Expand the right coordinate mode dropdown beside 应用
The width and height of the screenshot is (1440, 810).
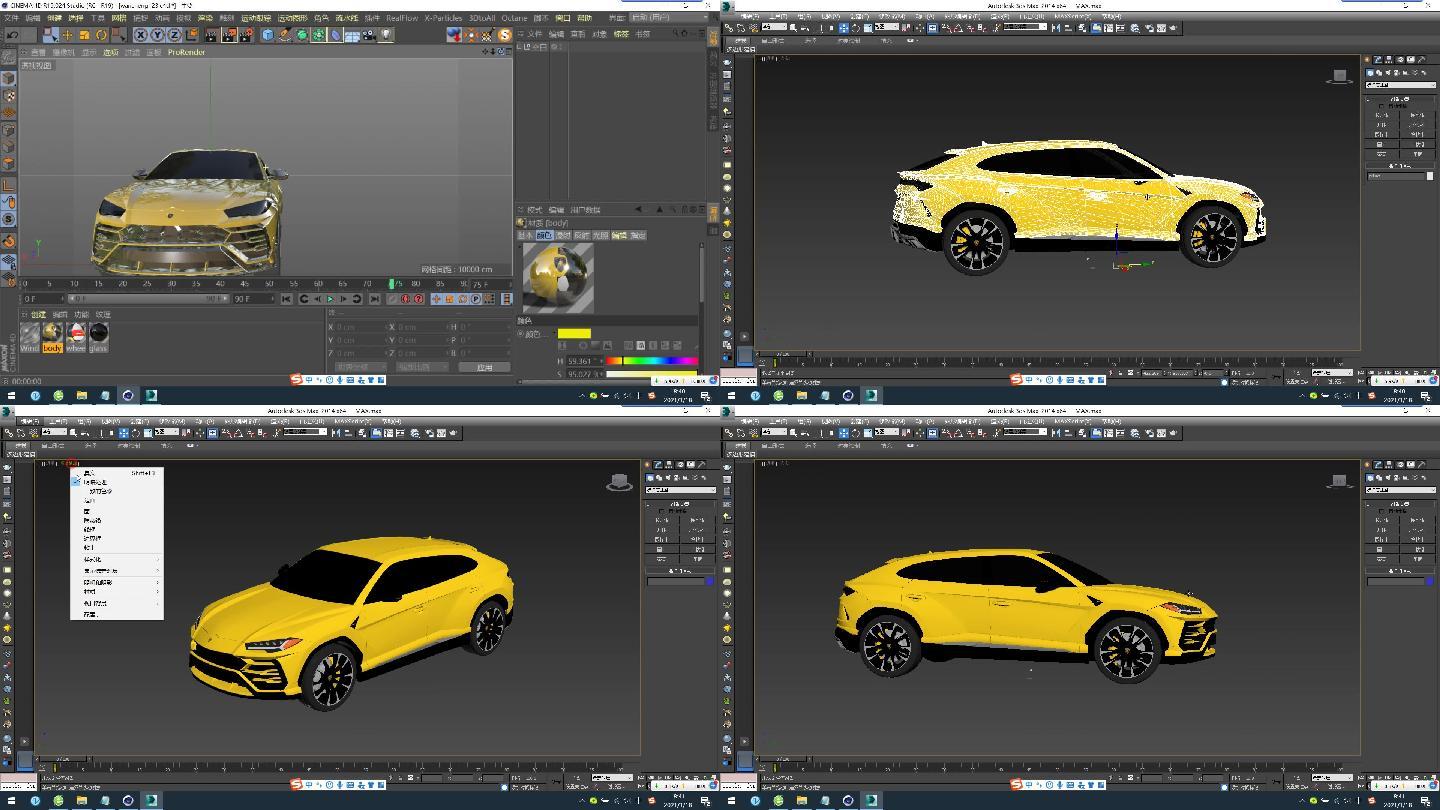click(422, 367)
